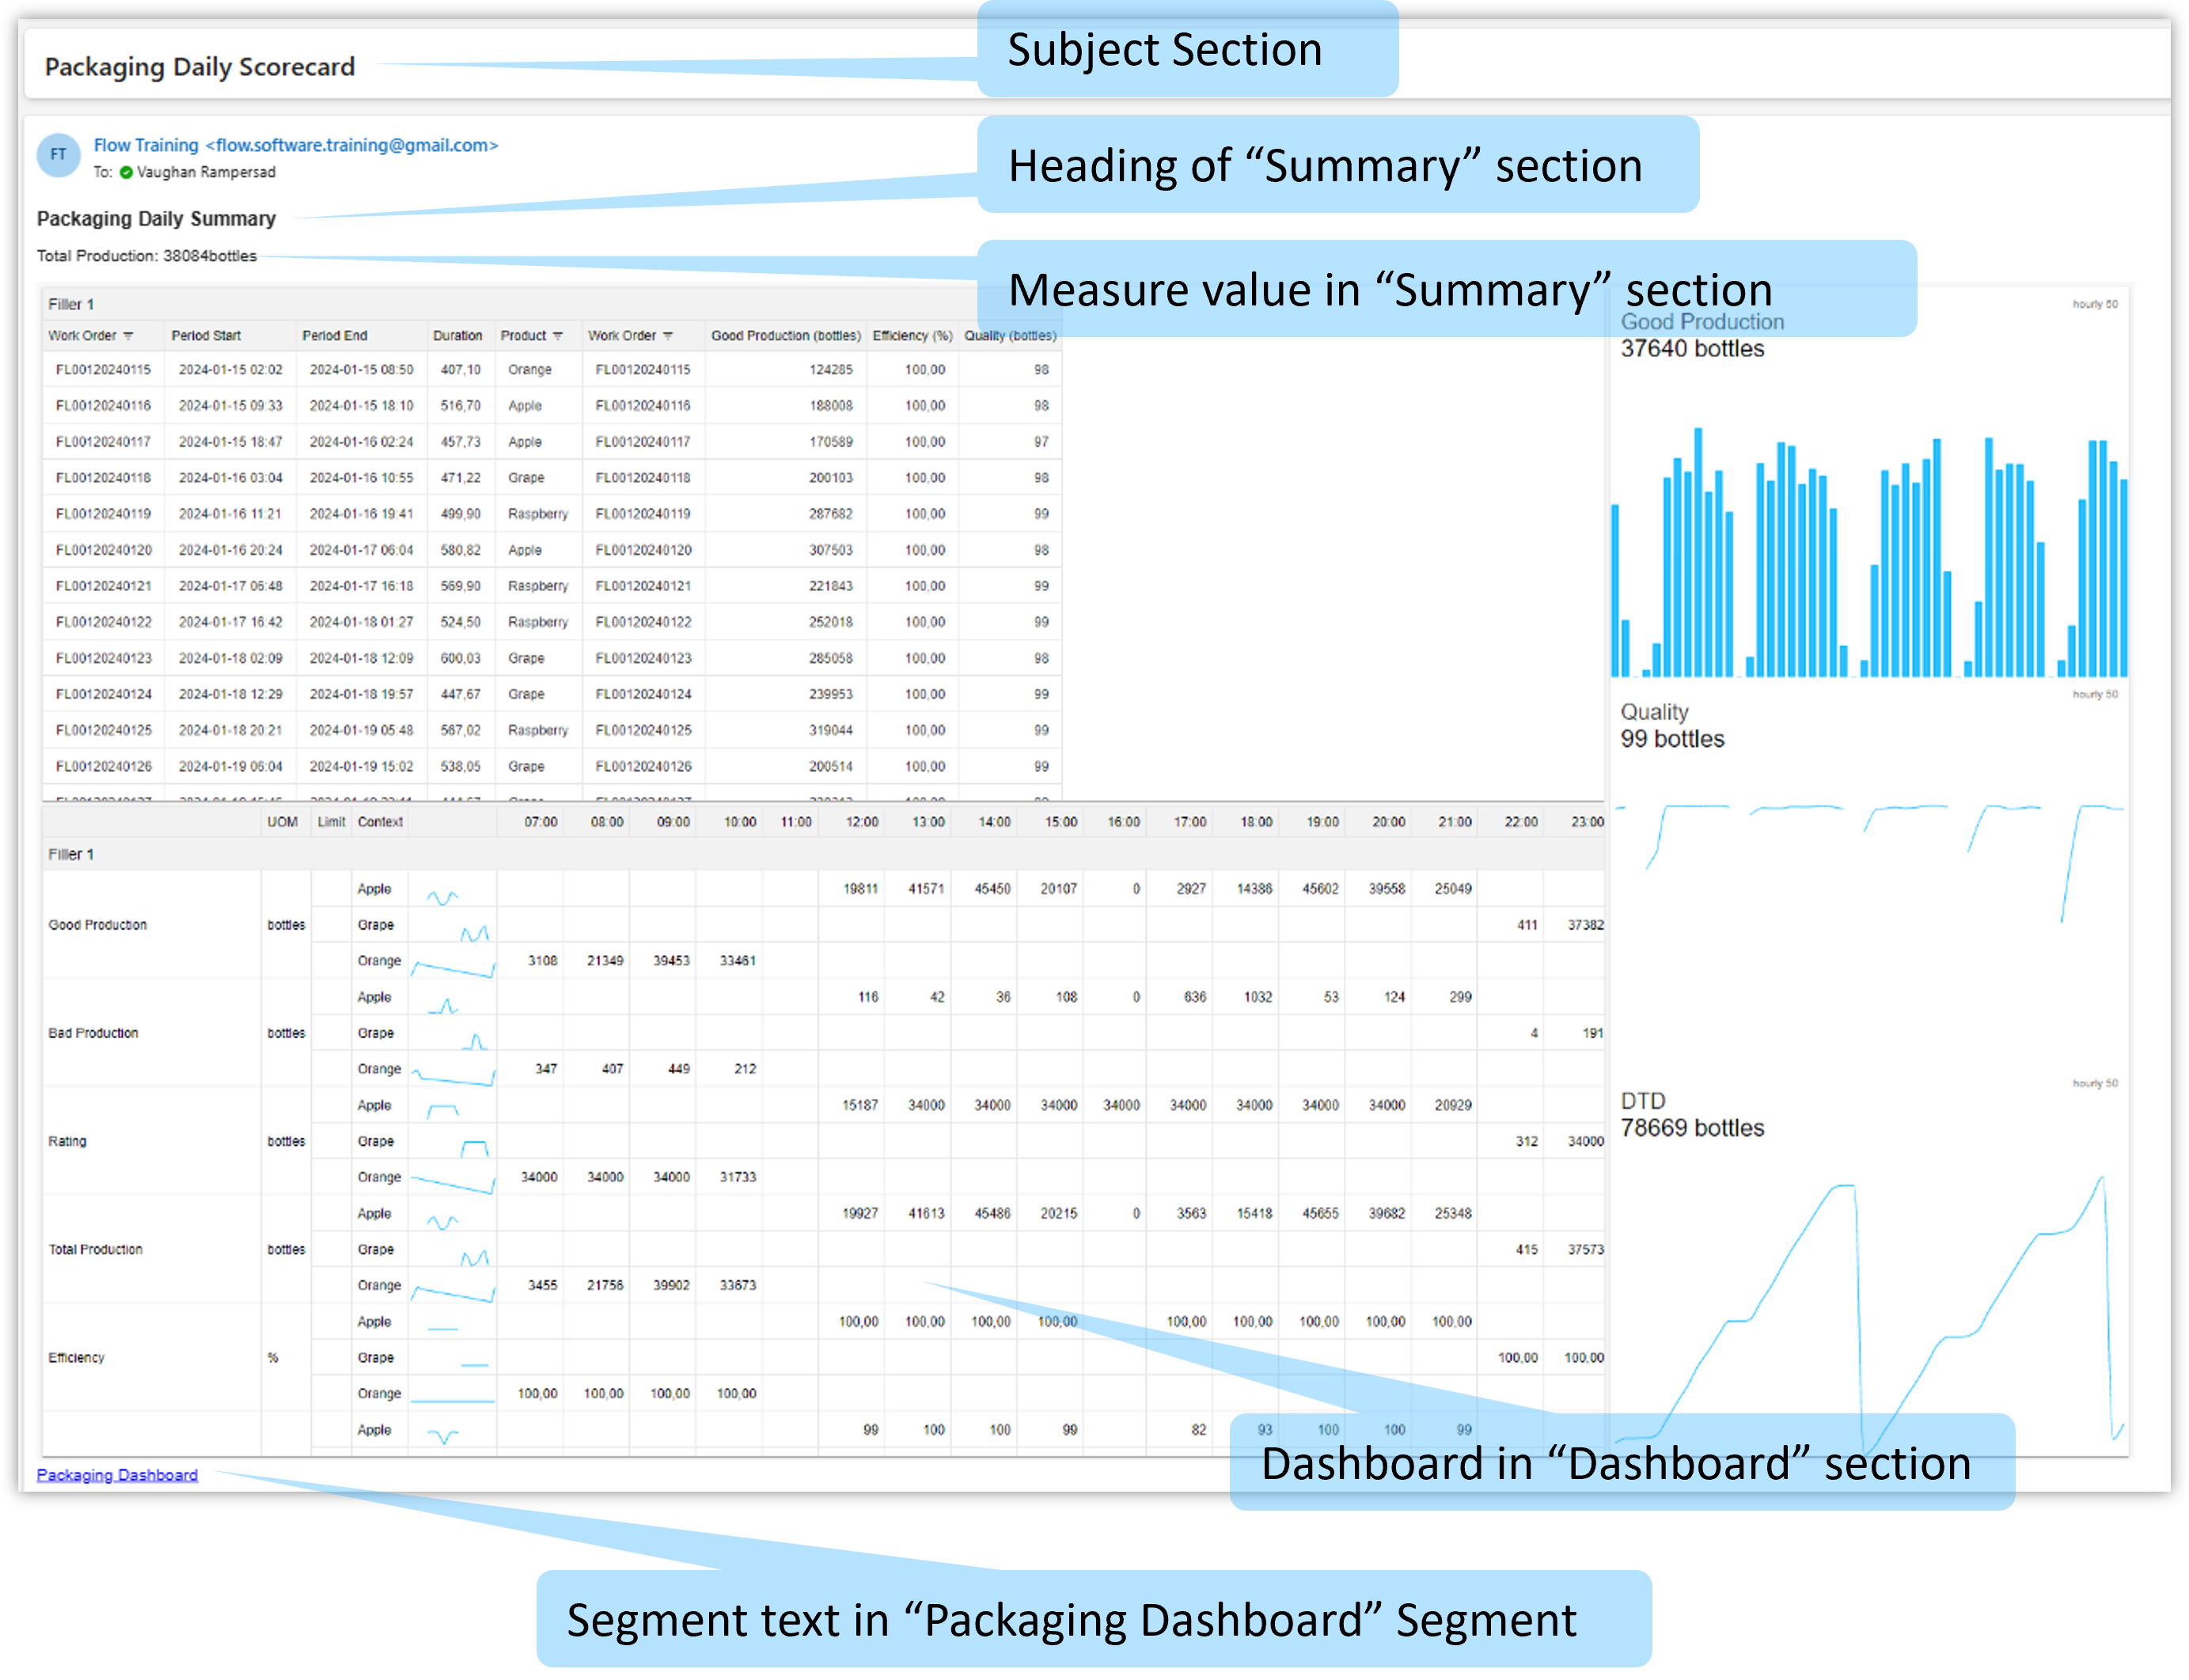Select Period Start cell 2024-01-15 02:02
This screenshot has width=2189, height=1680.
point(230,370)
